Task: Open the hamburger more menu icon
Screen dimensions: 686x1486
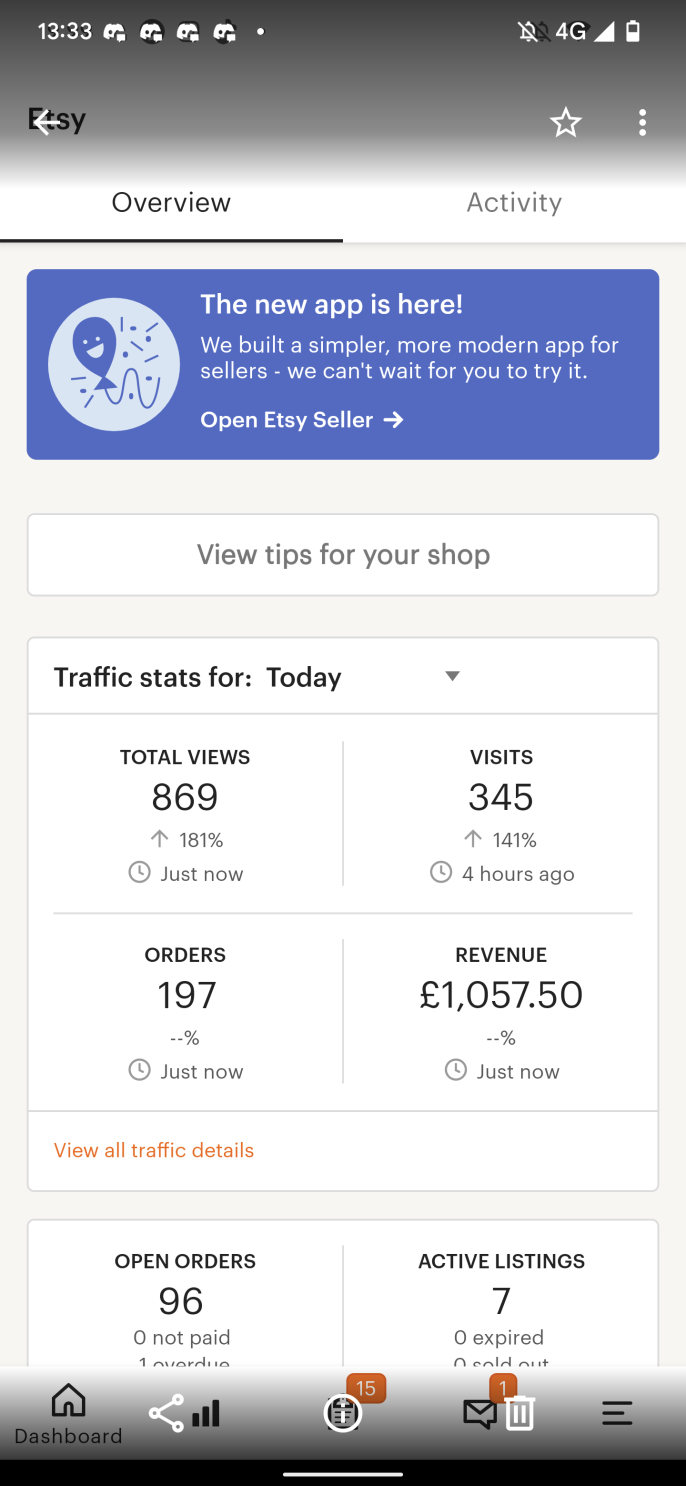Action: 617,1413
